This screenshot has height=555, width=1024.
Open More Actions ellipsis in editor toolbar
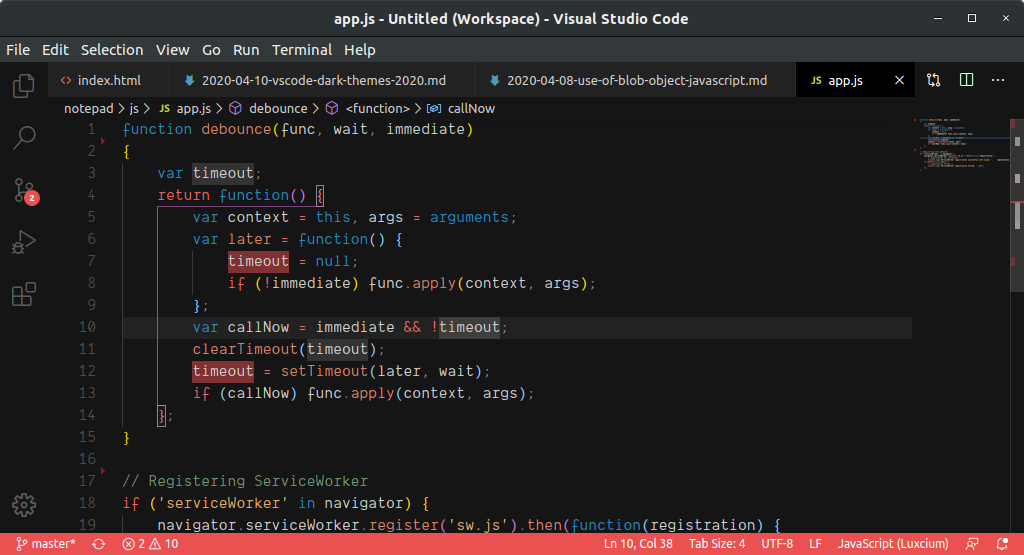(998, 80)
